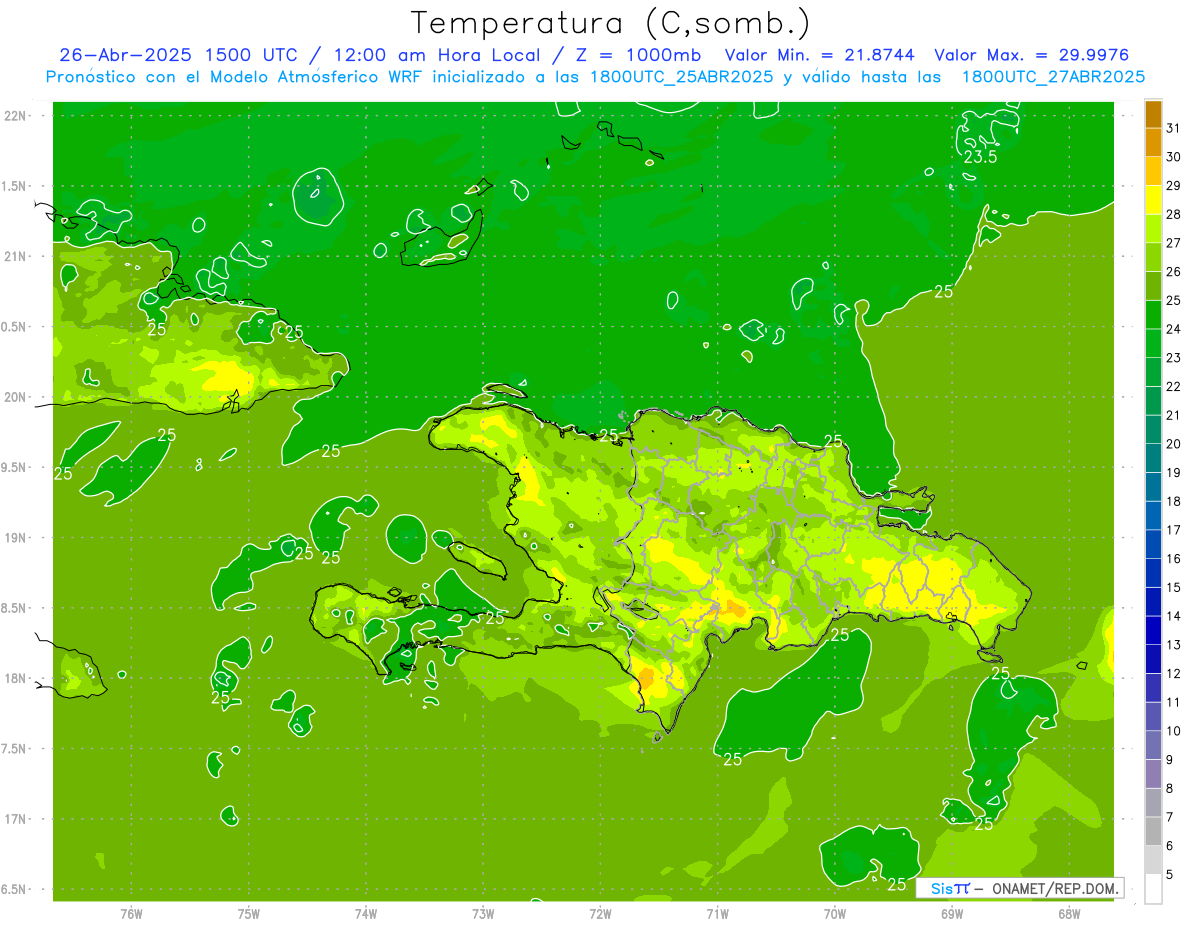Click the "15" label on the color scale
This screenshot has width=1200, height=927.
1173,588
